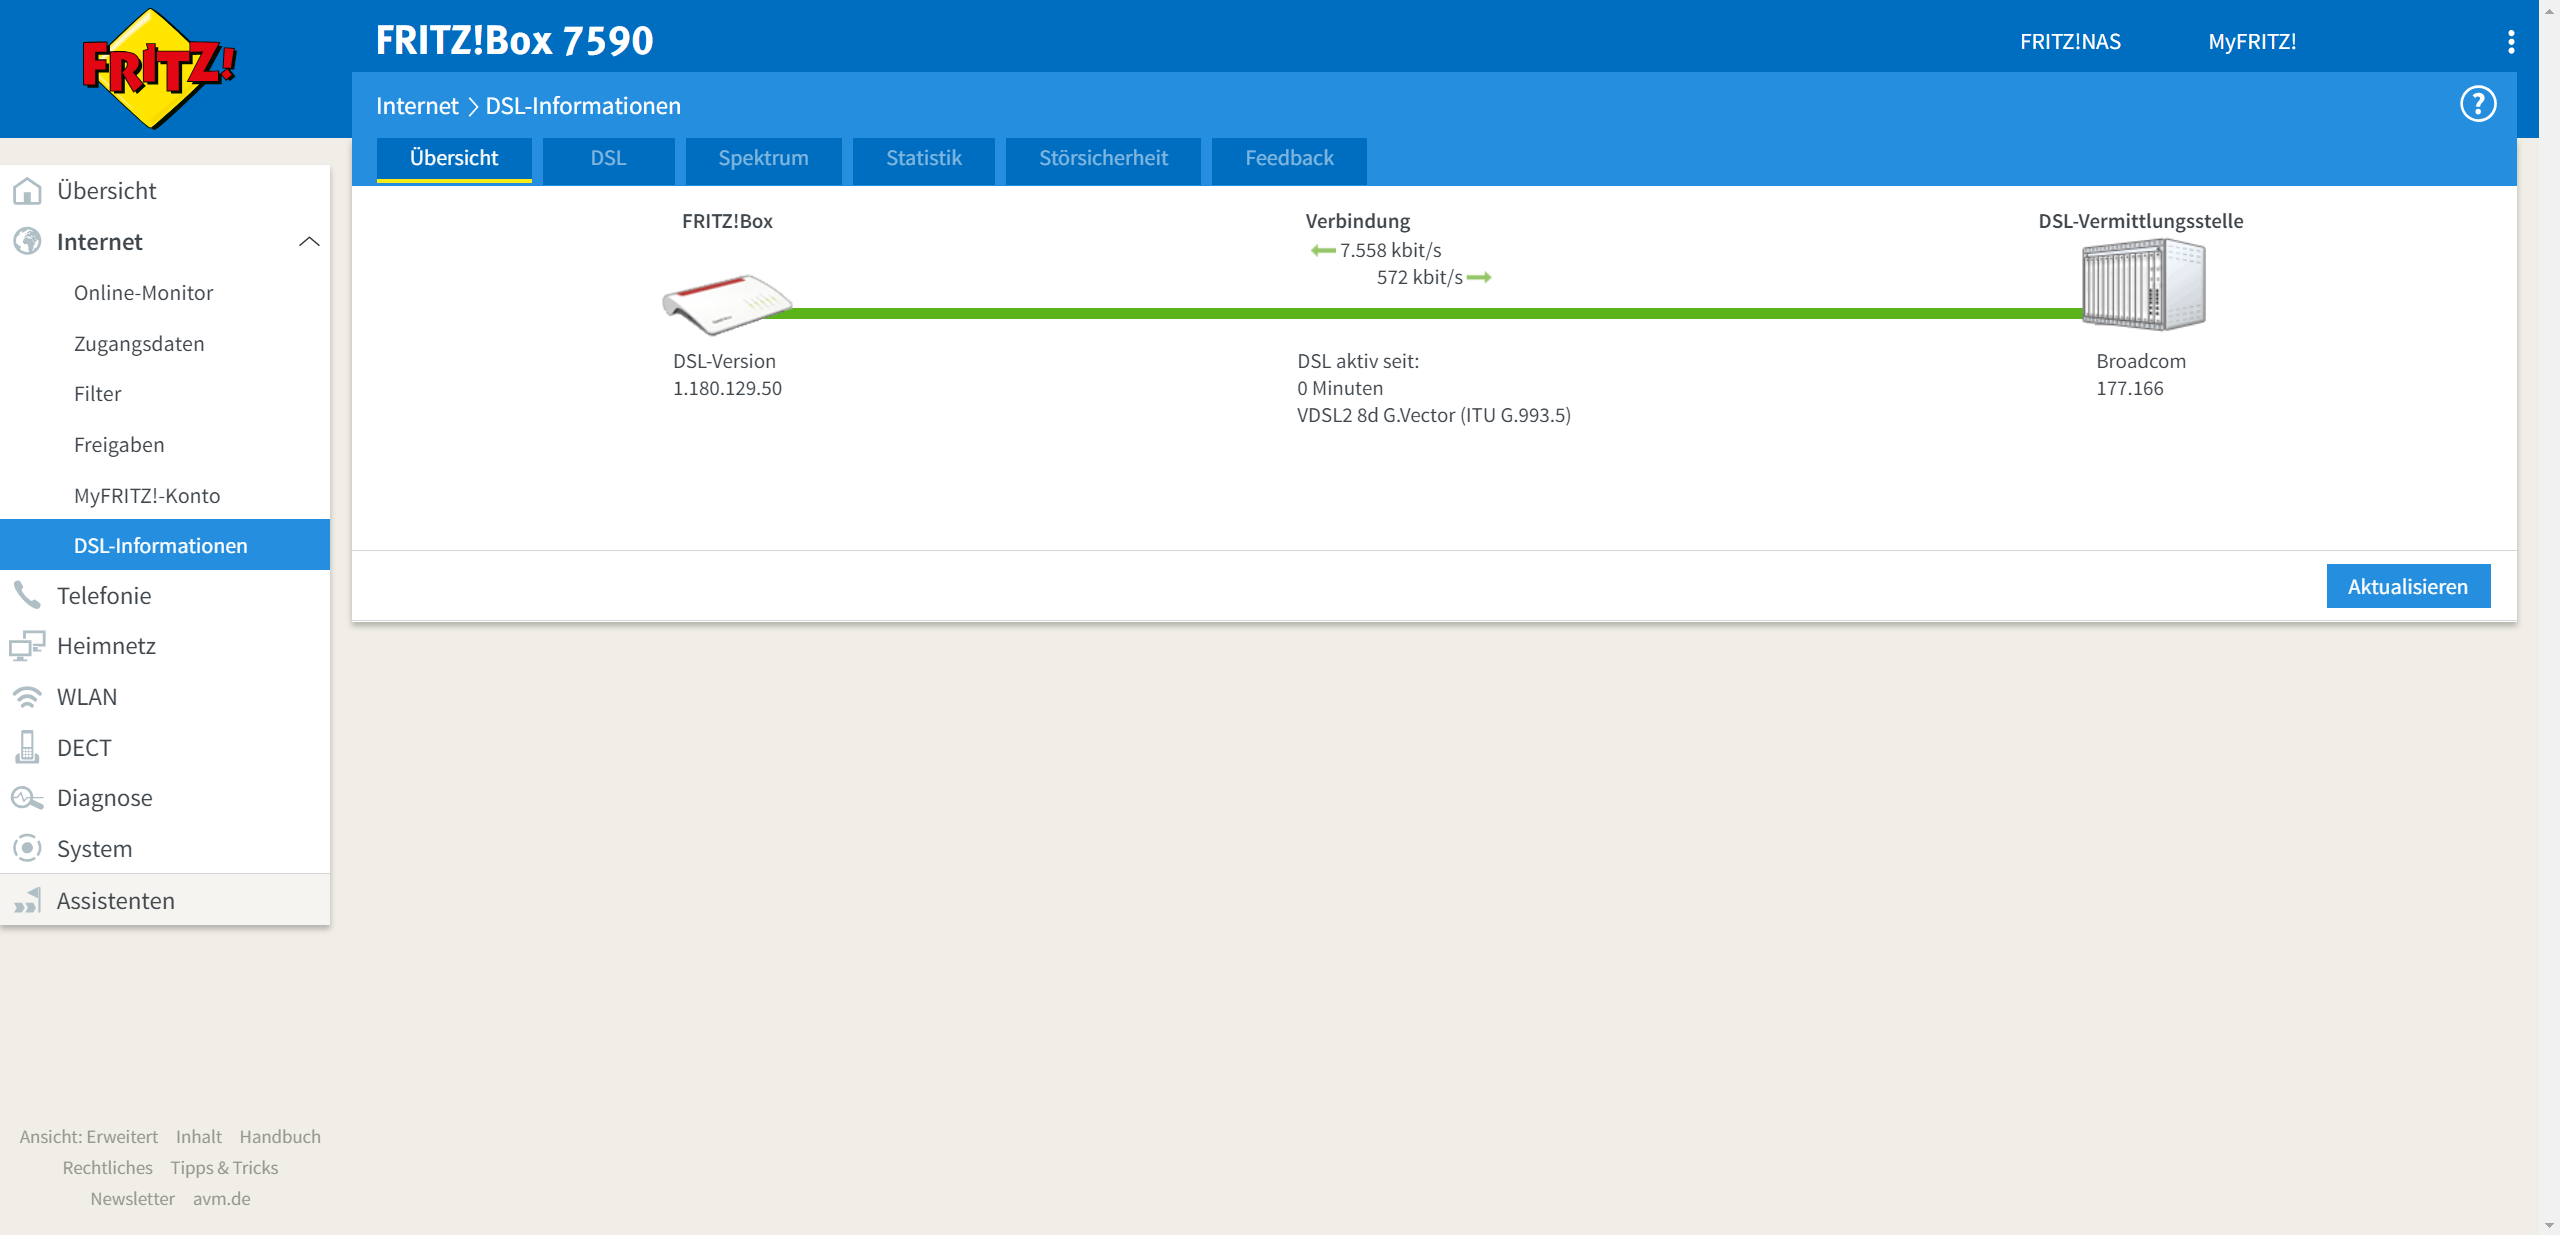Open the help question mark icon

click(x=2477, y=104)
